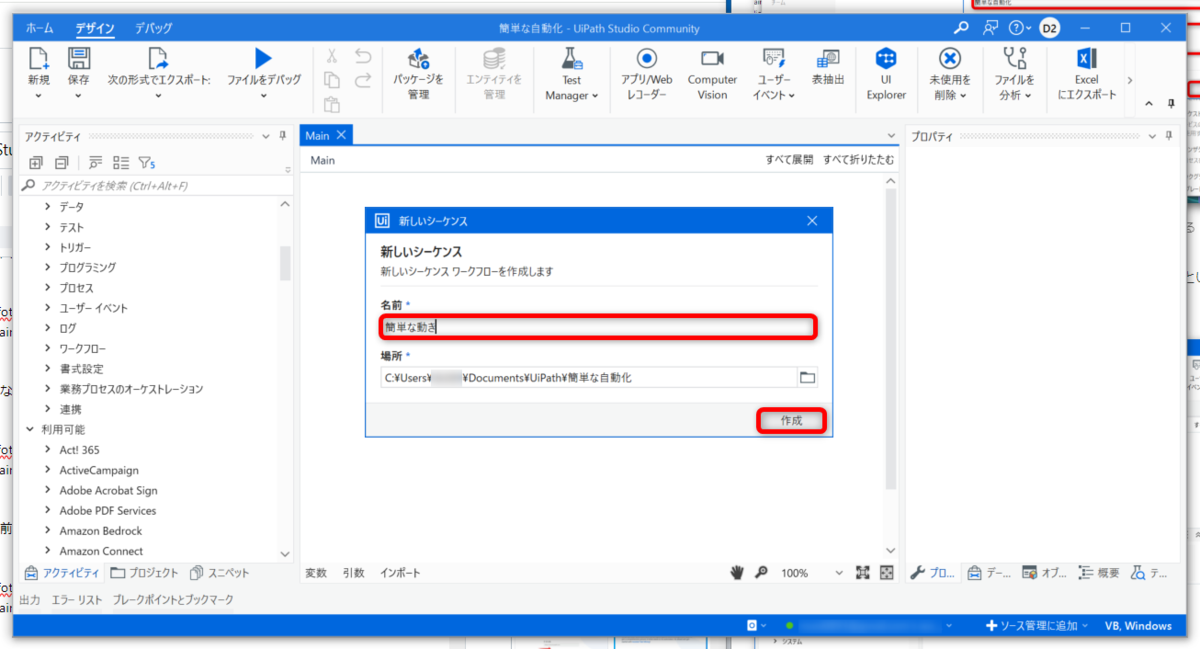Click the 名前 input field
Screen dimensions: 1200x649
[599, 327]
